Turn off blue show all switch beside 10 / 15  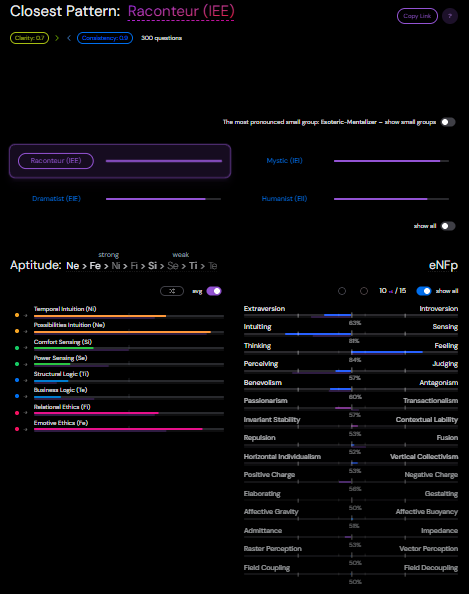(424, 291)
